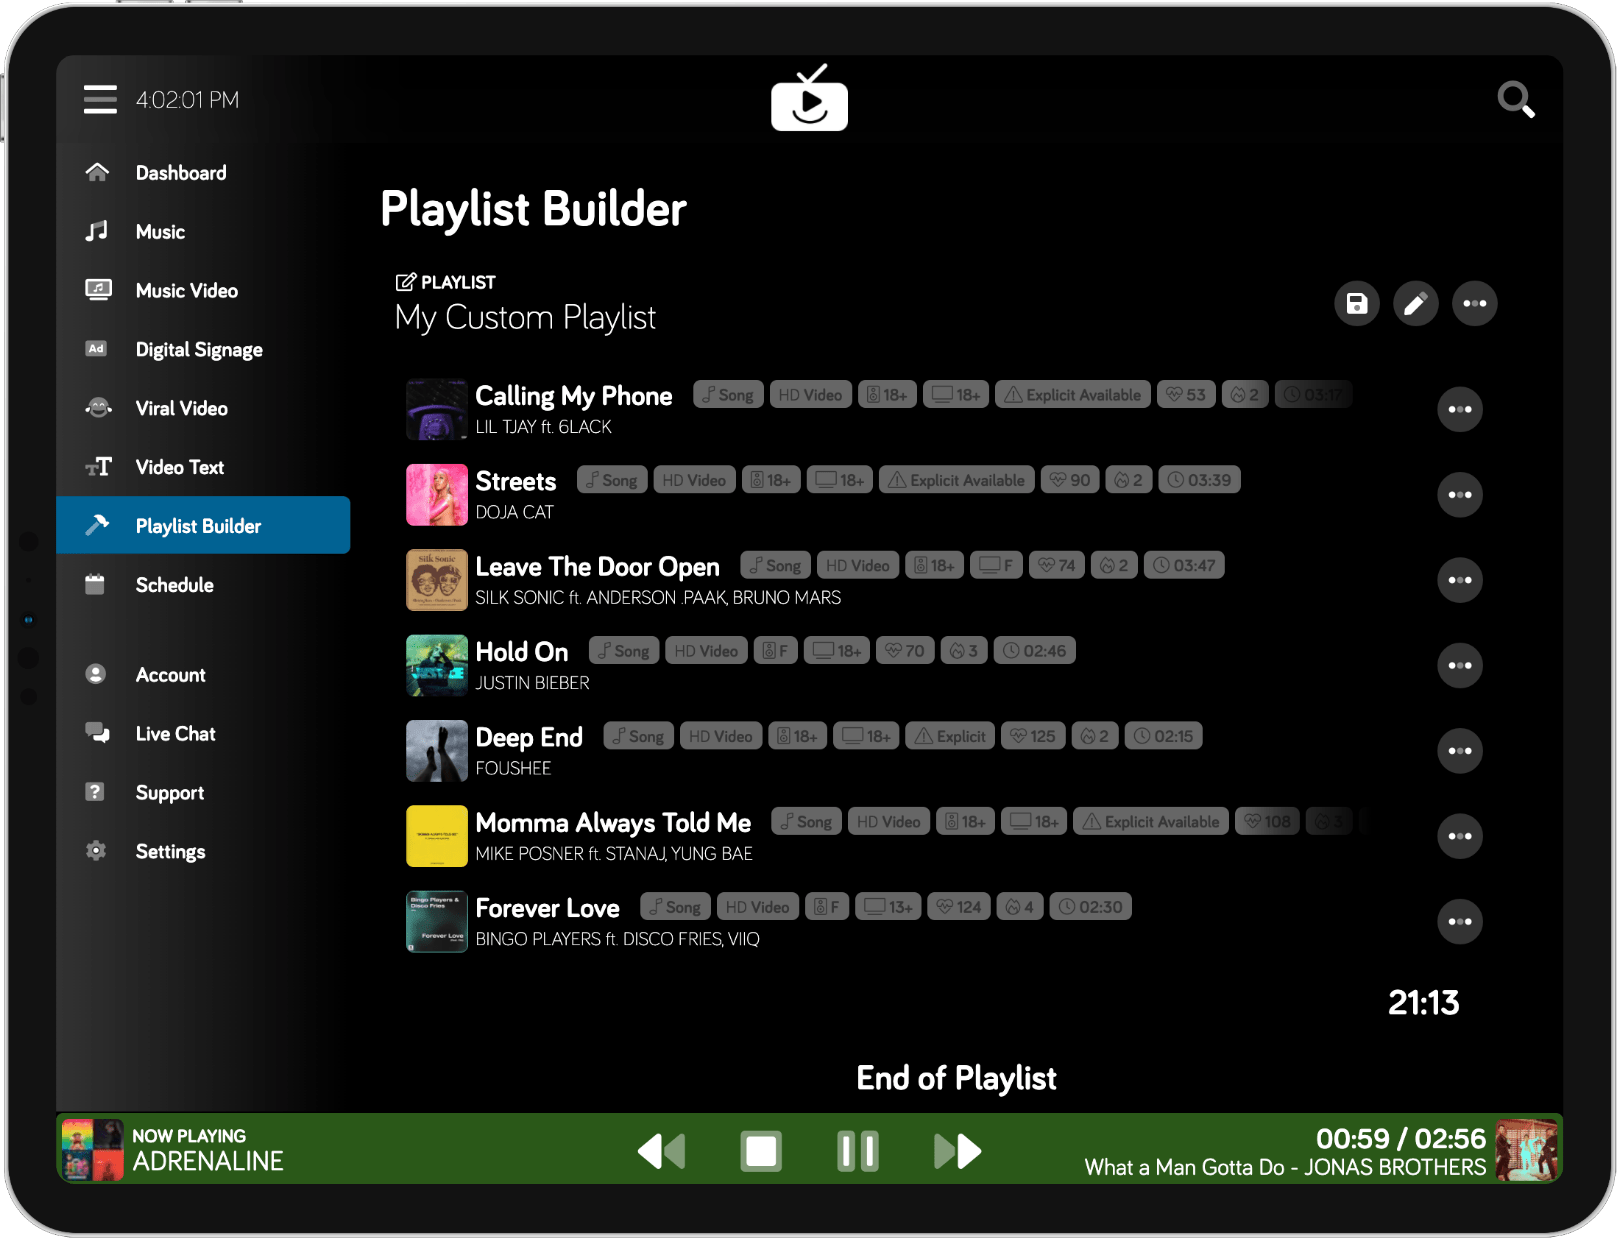Open the hamburger menu

(x=100, y=99)
